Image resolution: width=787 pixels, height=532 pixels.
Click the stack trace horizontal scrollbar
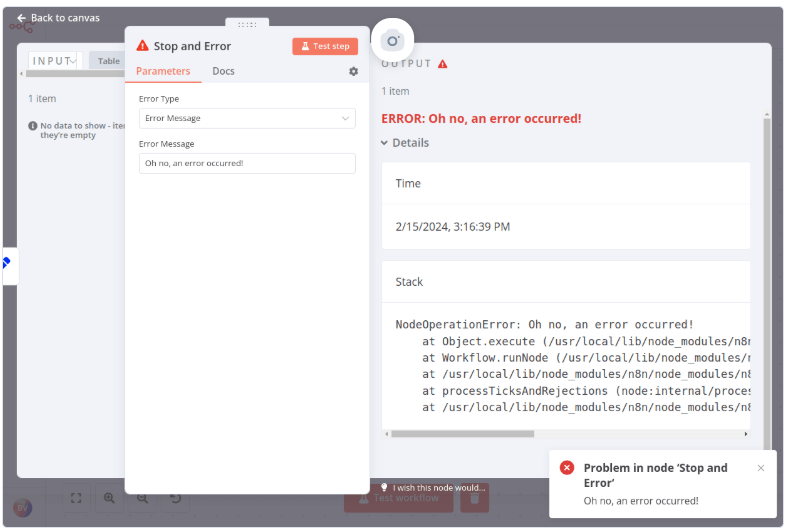[x=462, y=434]
